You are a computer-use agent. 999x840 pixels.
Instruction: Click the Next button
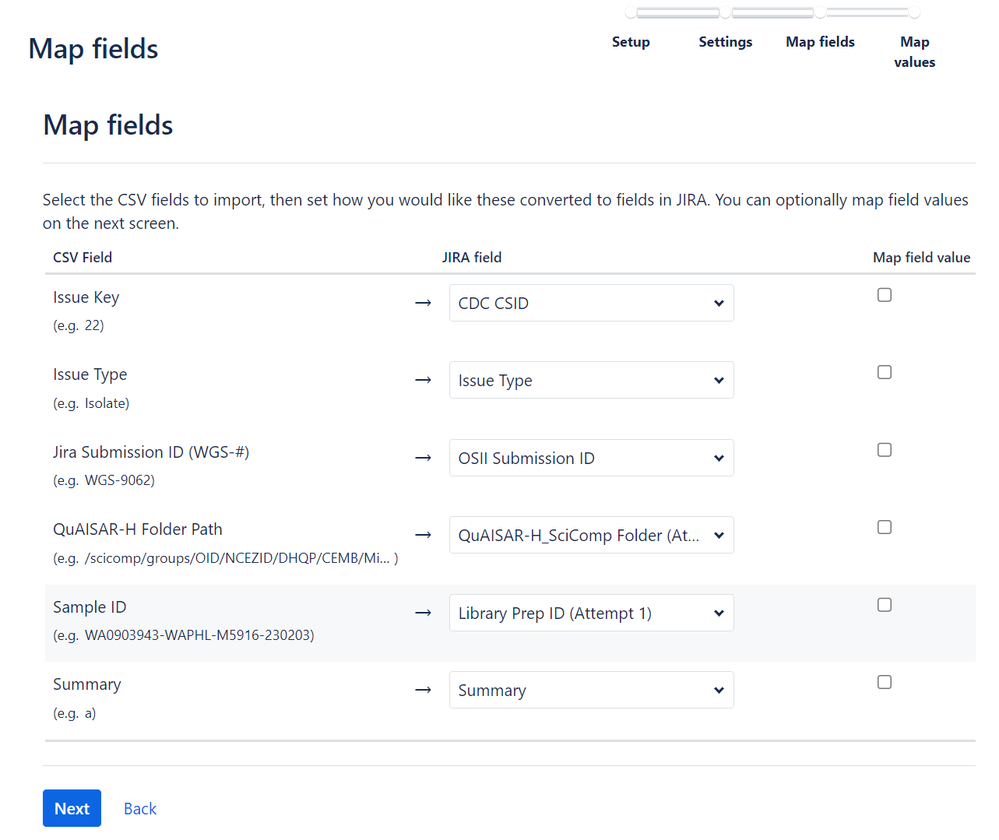71,808
